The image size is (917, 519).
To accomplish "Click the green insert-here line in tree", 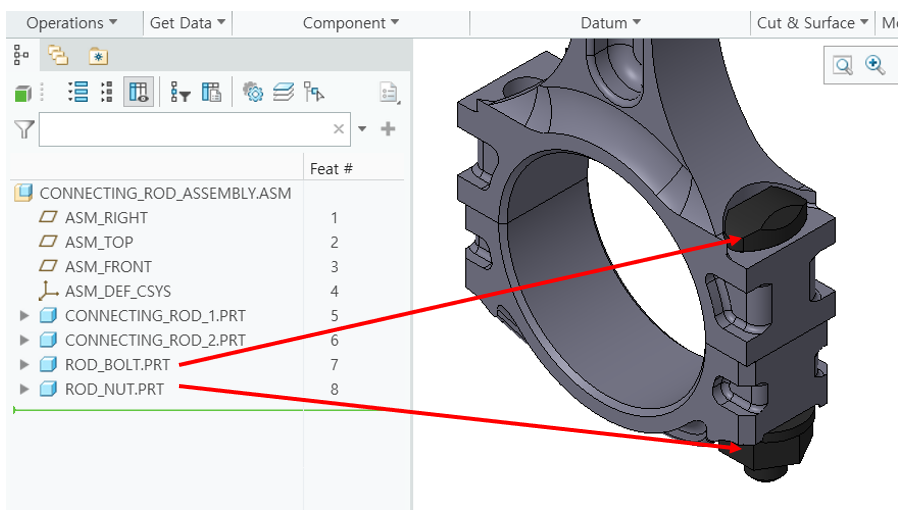I will [x=199, y=410].
